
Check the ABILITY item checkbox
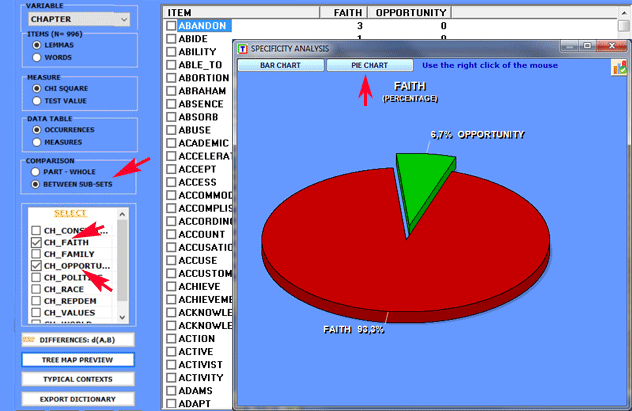tap(171, 52)
